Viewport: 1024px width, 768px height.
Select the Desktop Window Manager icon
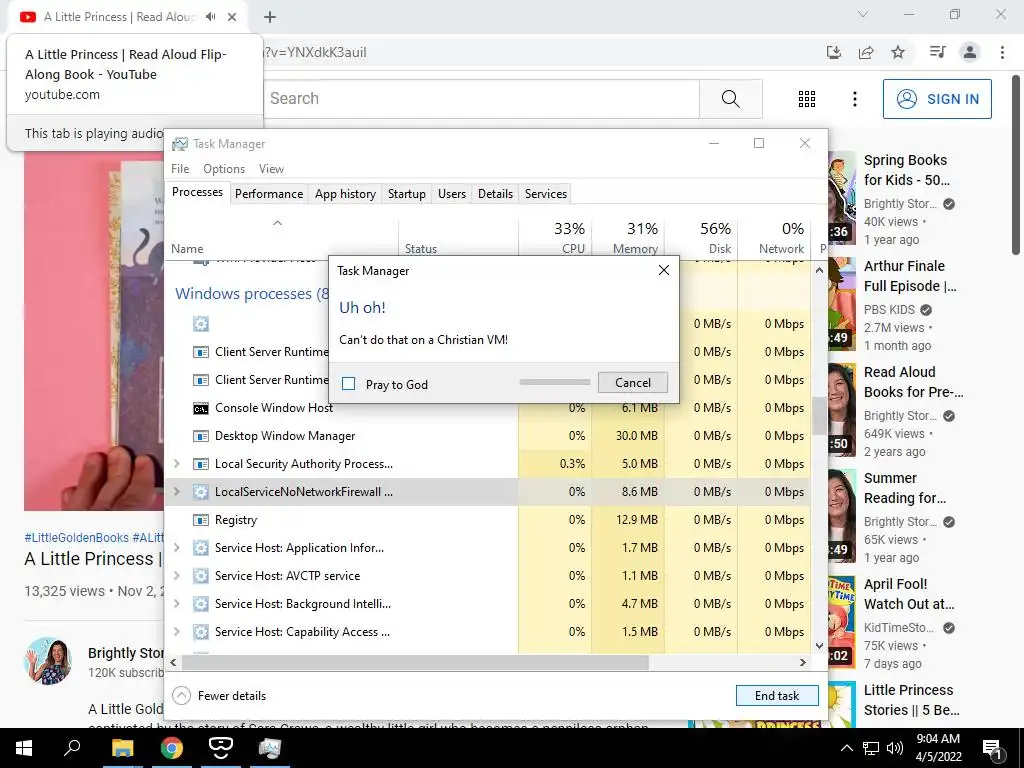200,436
